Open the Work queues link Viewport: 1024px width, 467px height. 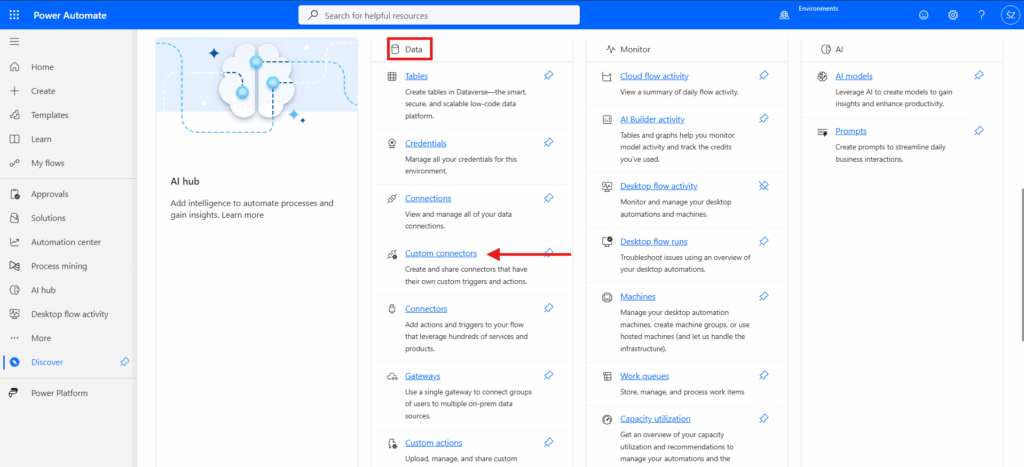coord(645,376)
